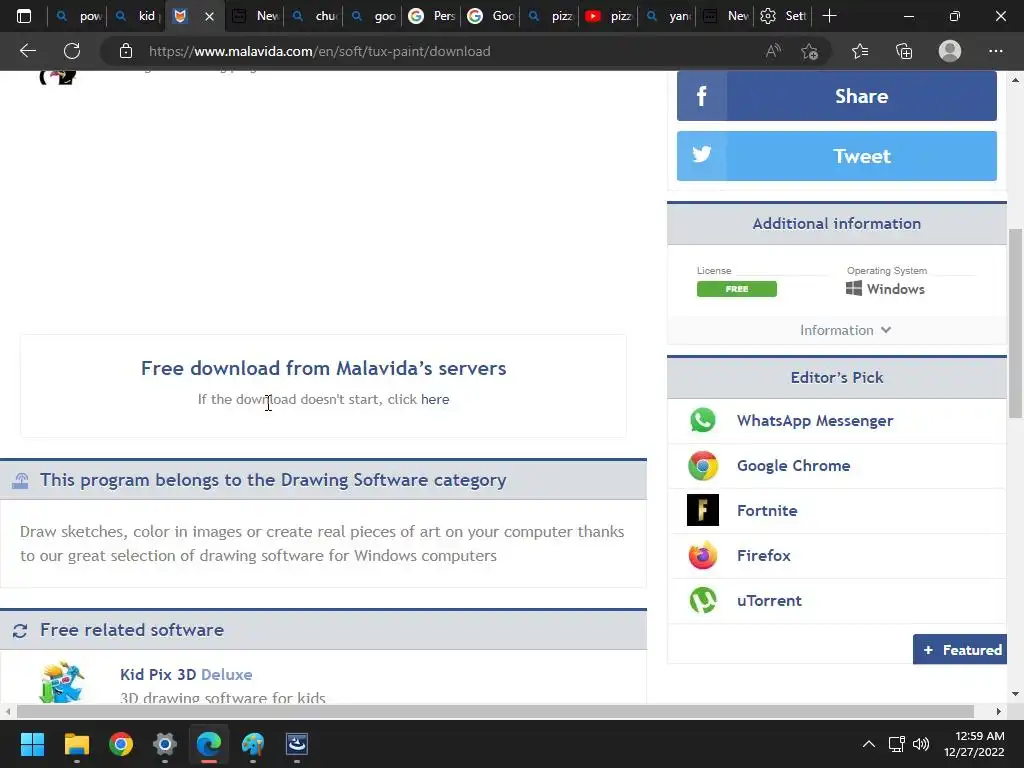Switch to the 'Pers' Google tab
The image size is (1024, 768).
point(431,16)
